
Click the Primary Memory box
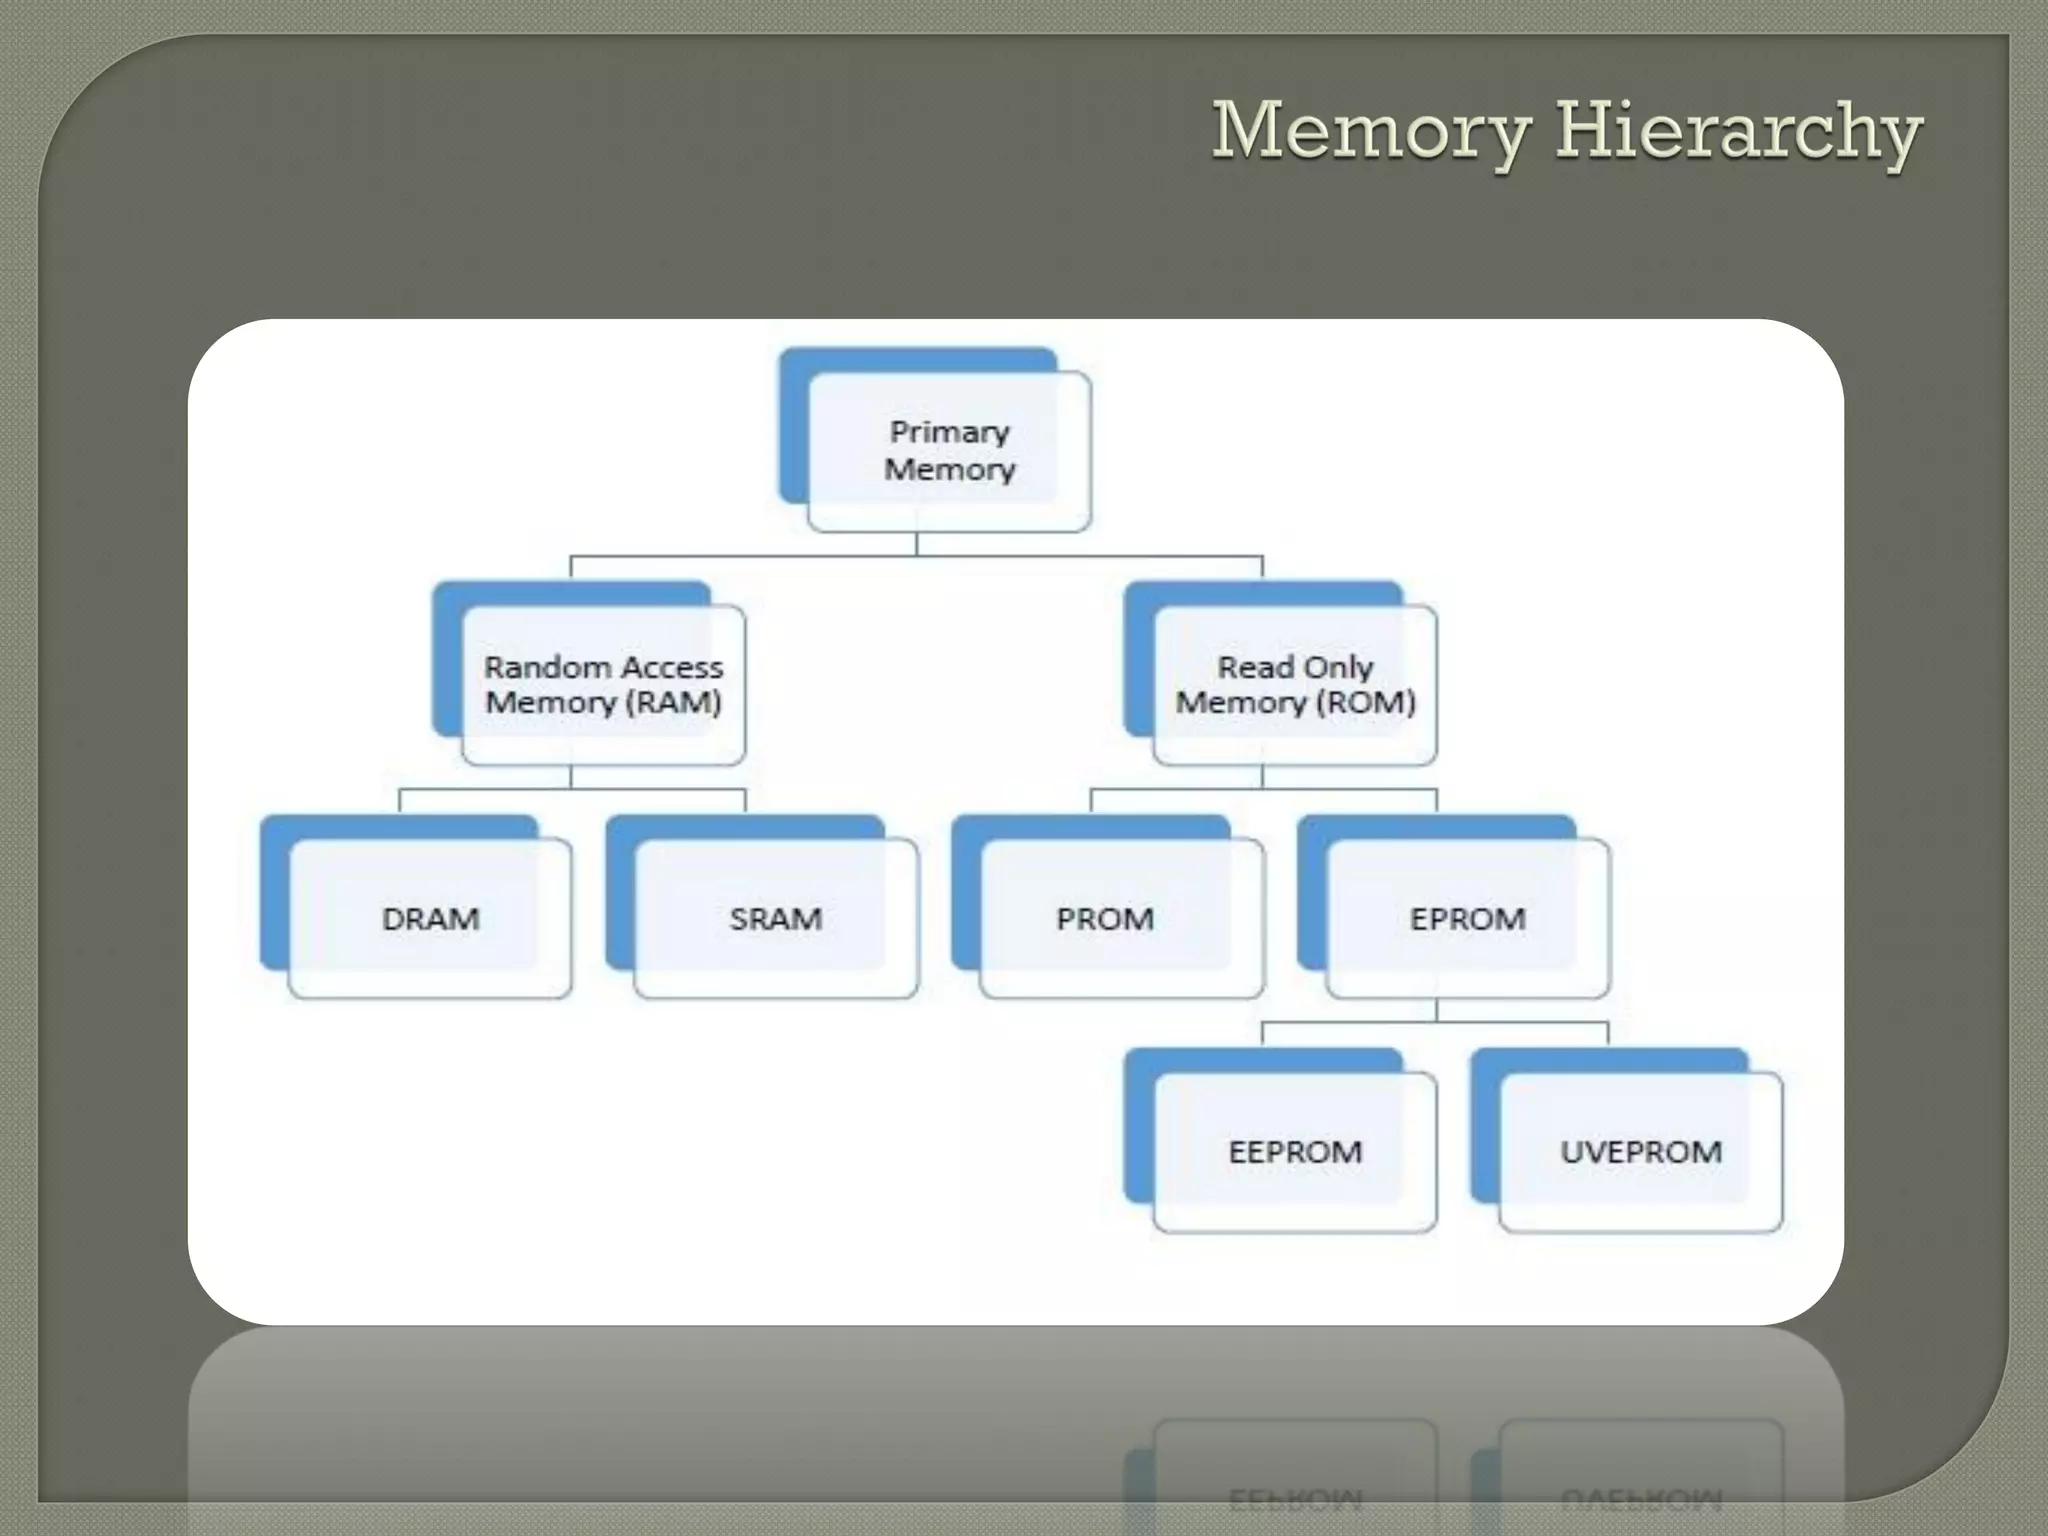[948, 451]
